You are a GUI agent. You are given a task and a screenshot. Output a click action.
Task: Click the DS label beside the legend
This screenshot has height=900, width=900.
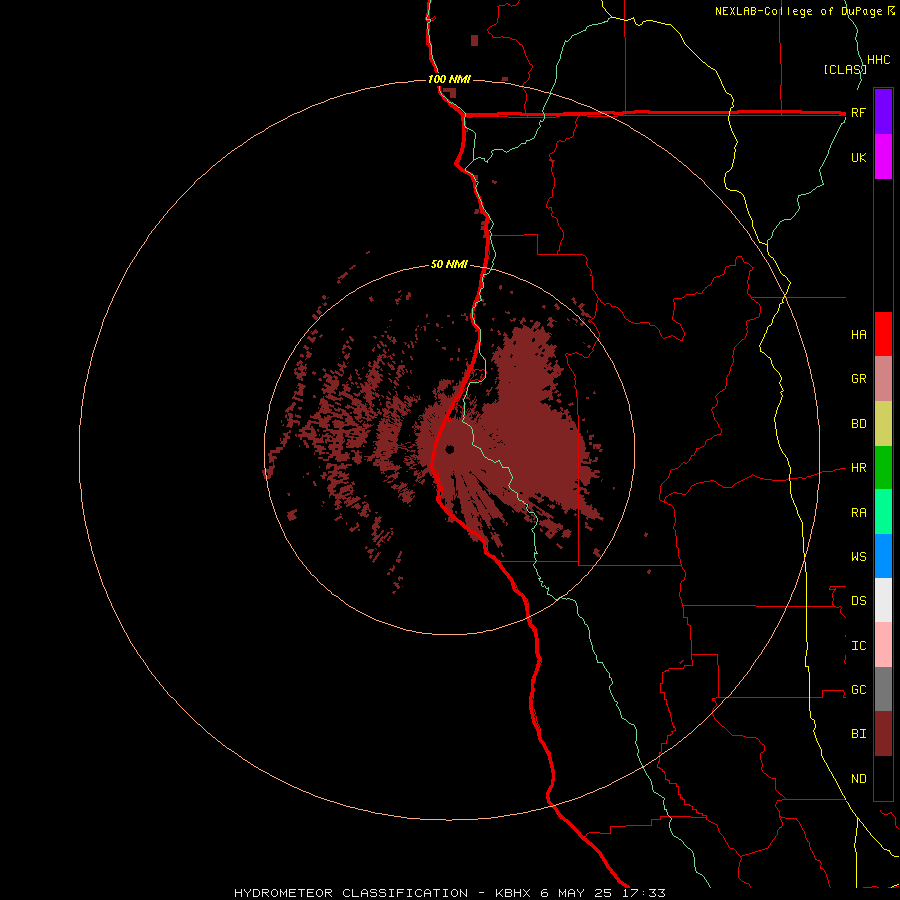tap(858, 601)
